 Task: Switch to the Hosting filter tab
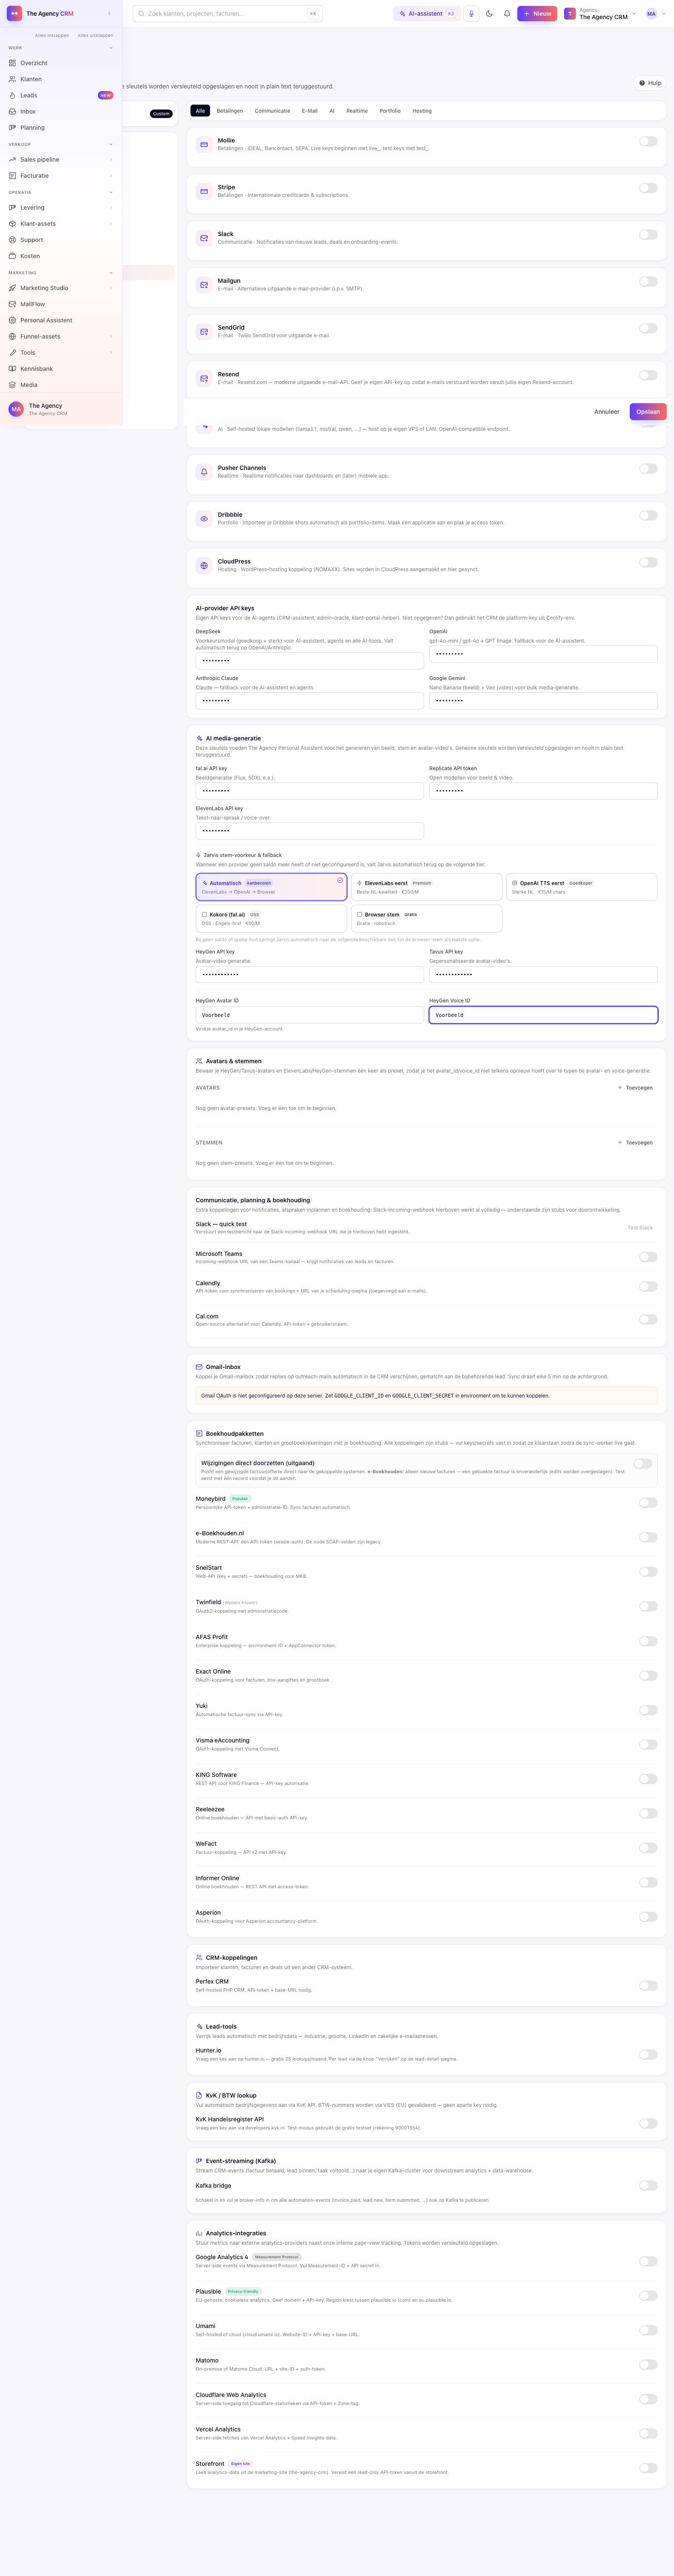[422, 111]
